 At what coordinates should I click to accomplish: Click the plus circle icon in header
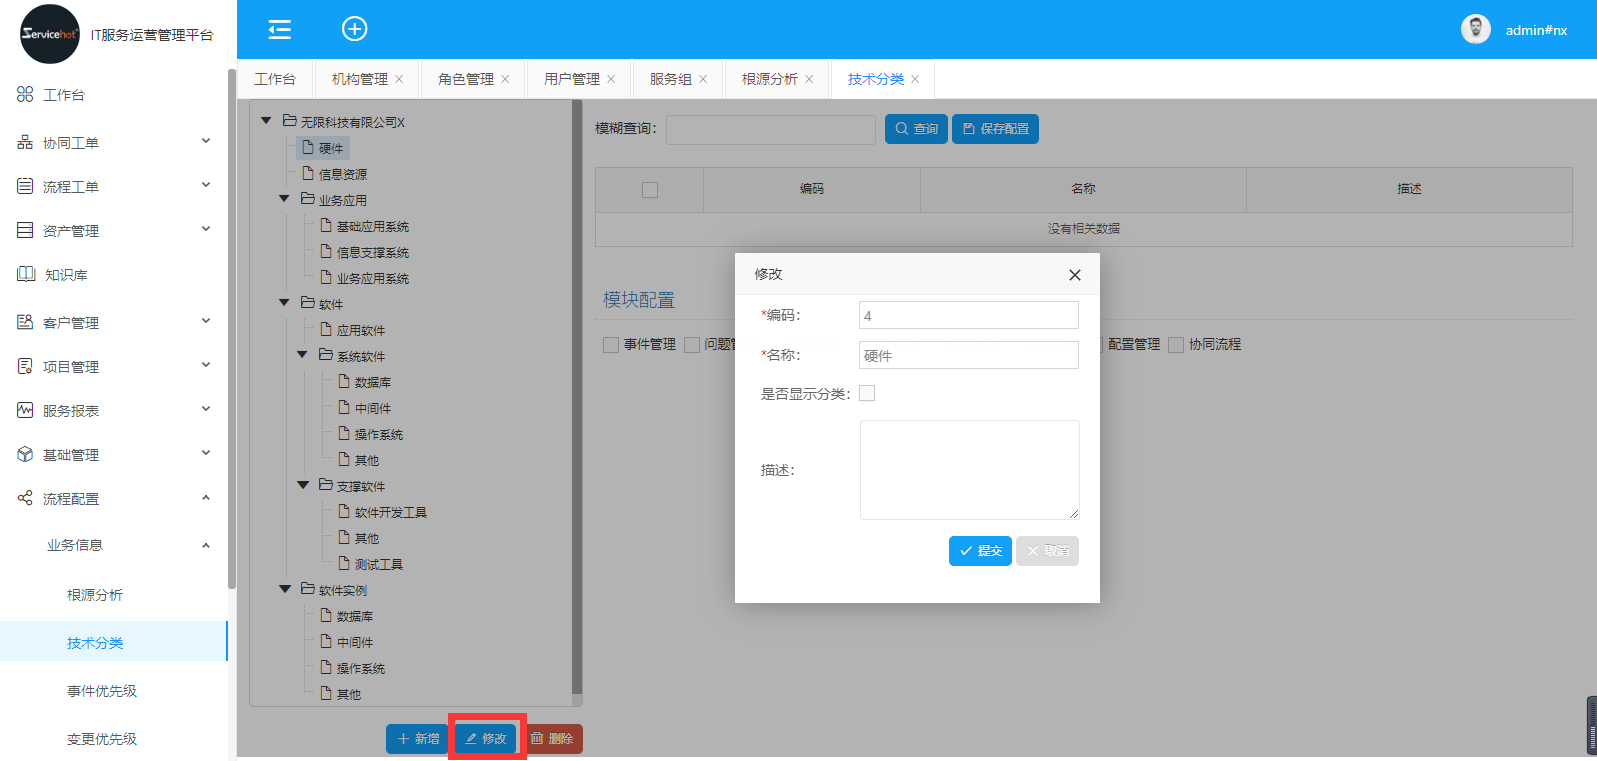click(354, 29)
